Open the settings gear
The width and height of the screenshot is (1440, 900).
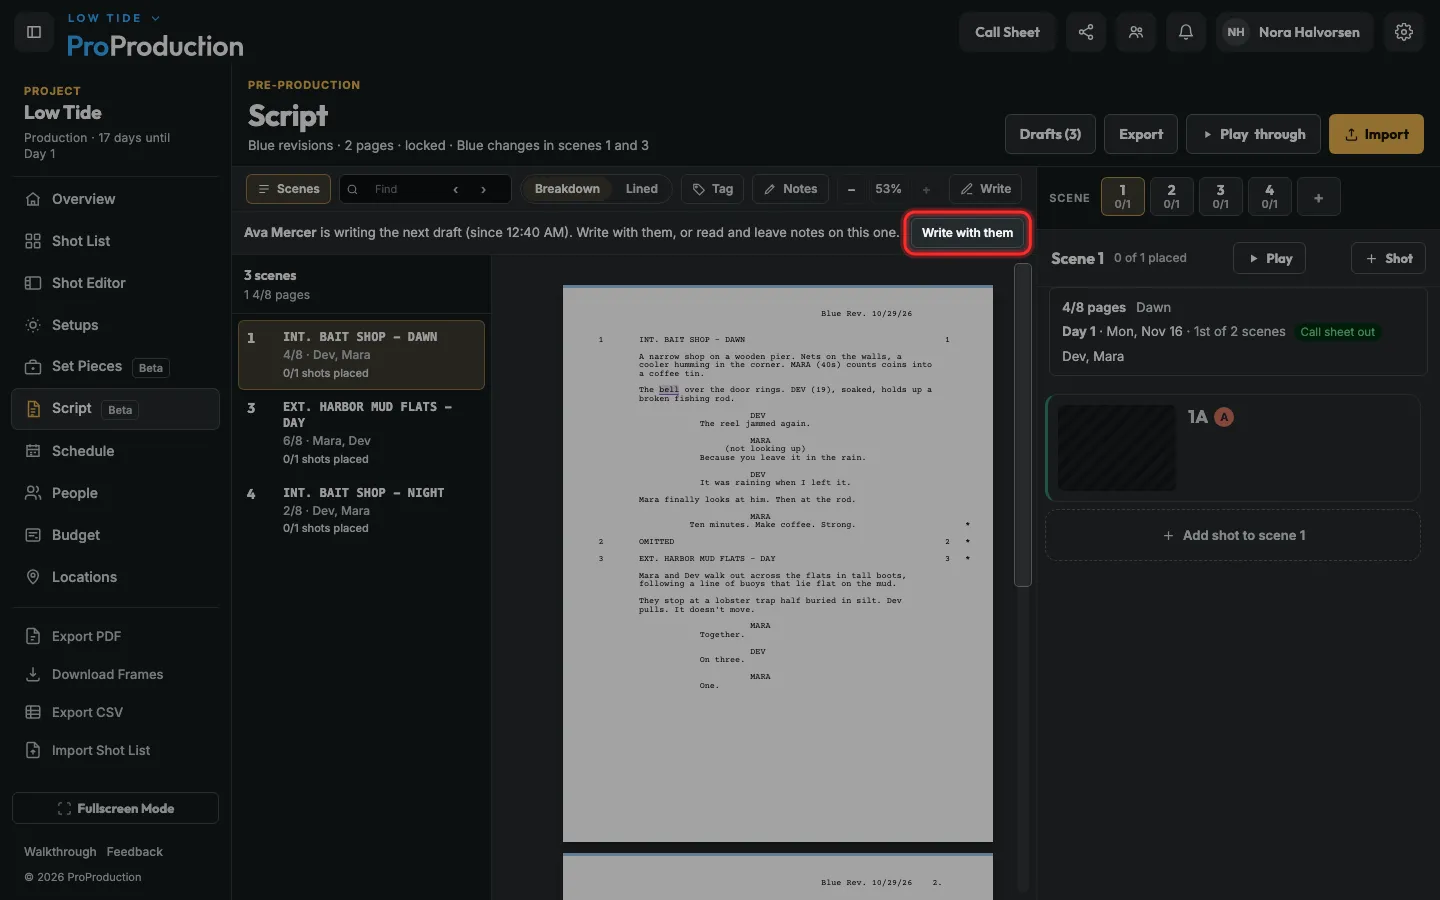pyautogui.click(x=1404, y=32)
